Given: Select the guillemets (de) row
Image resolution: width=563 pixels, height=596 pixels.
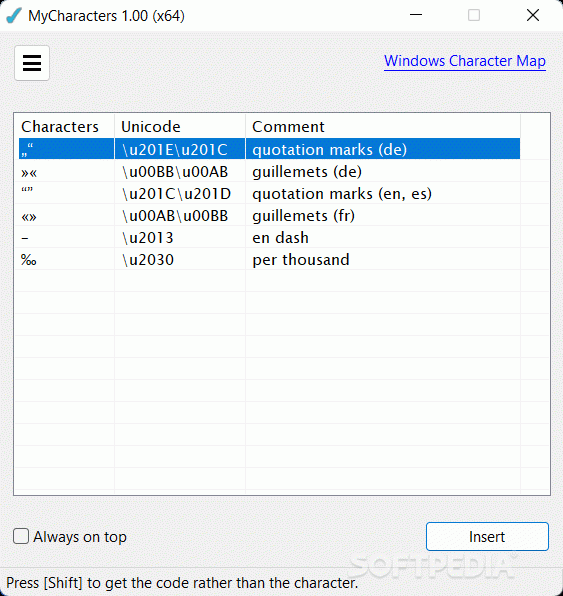Looking at the screenshot, I should (x=269, y=171).
